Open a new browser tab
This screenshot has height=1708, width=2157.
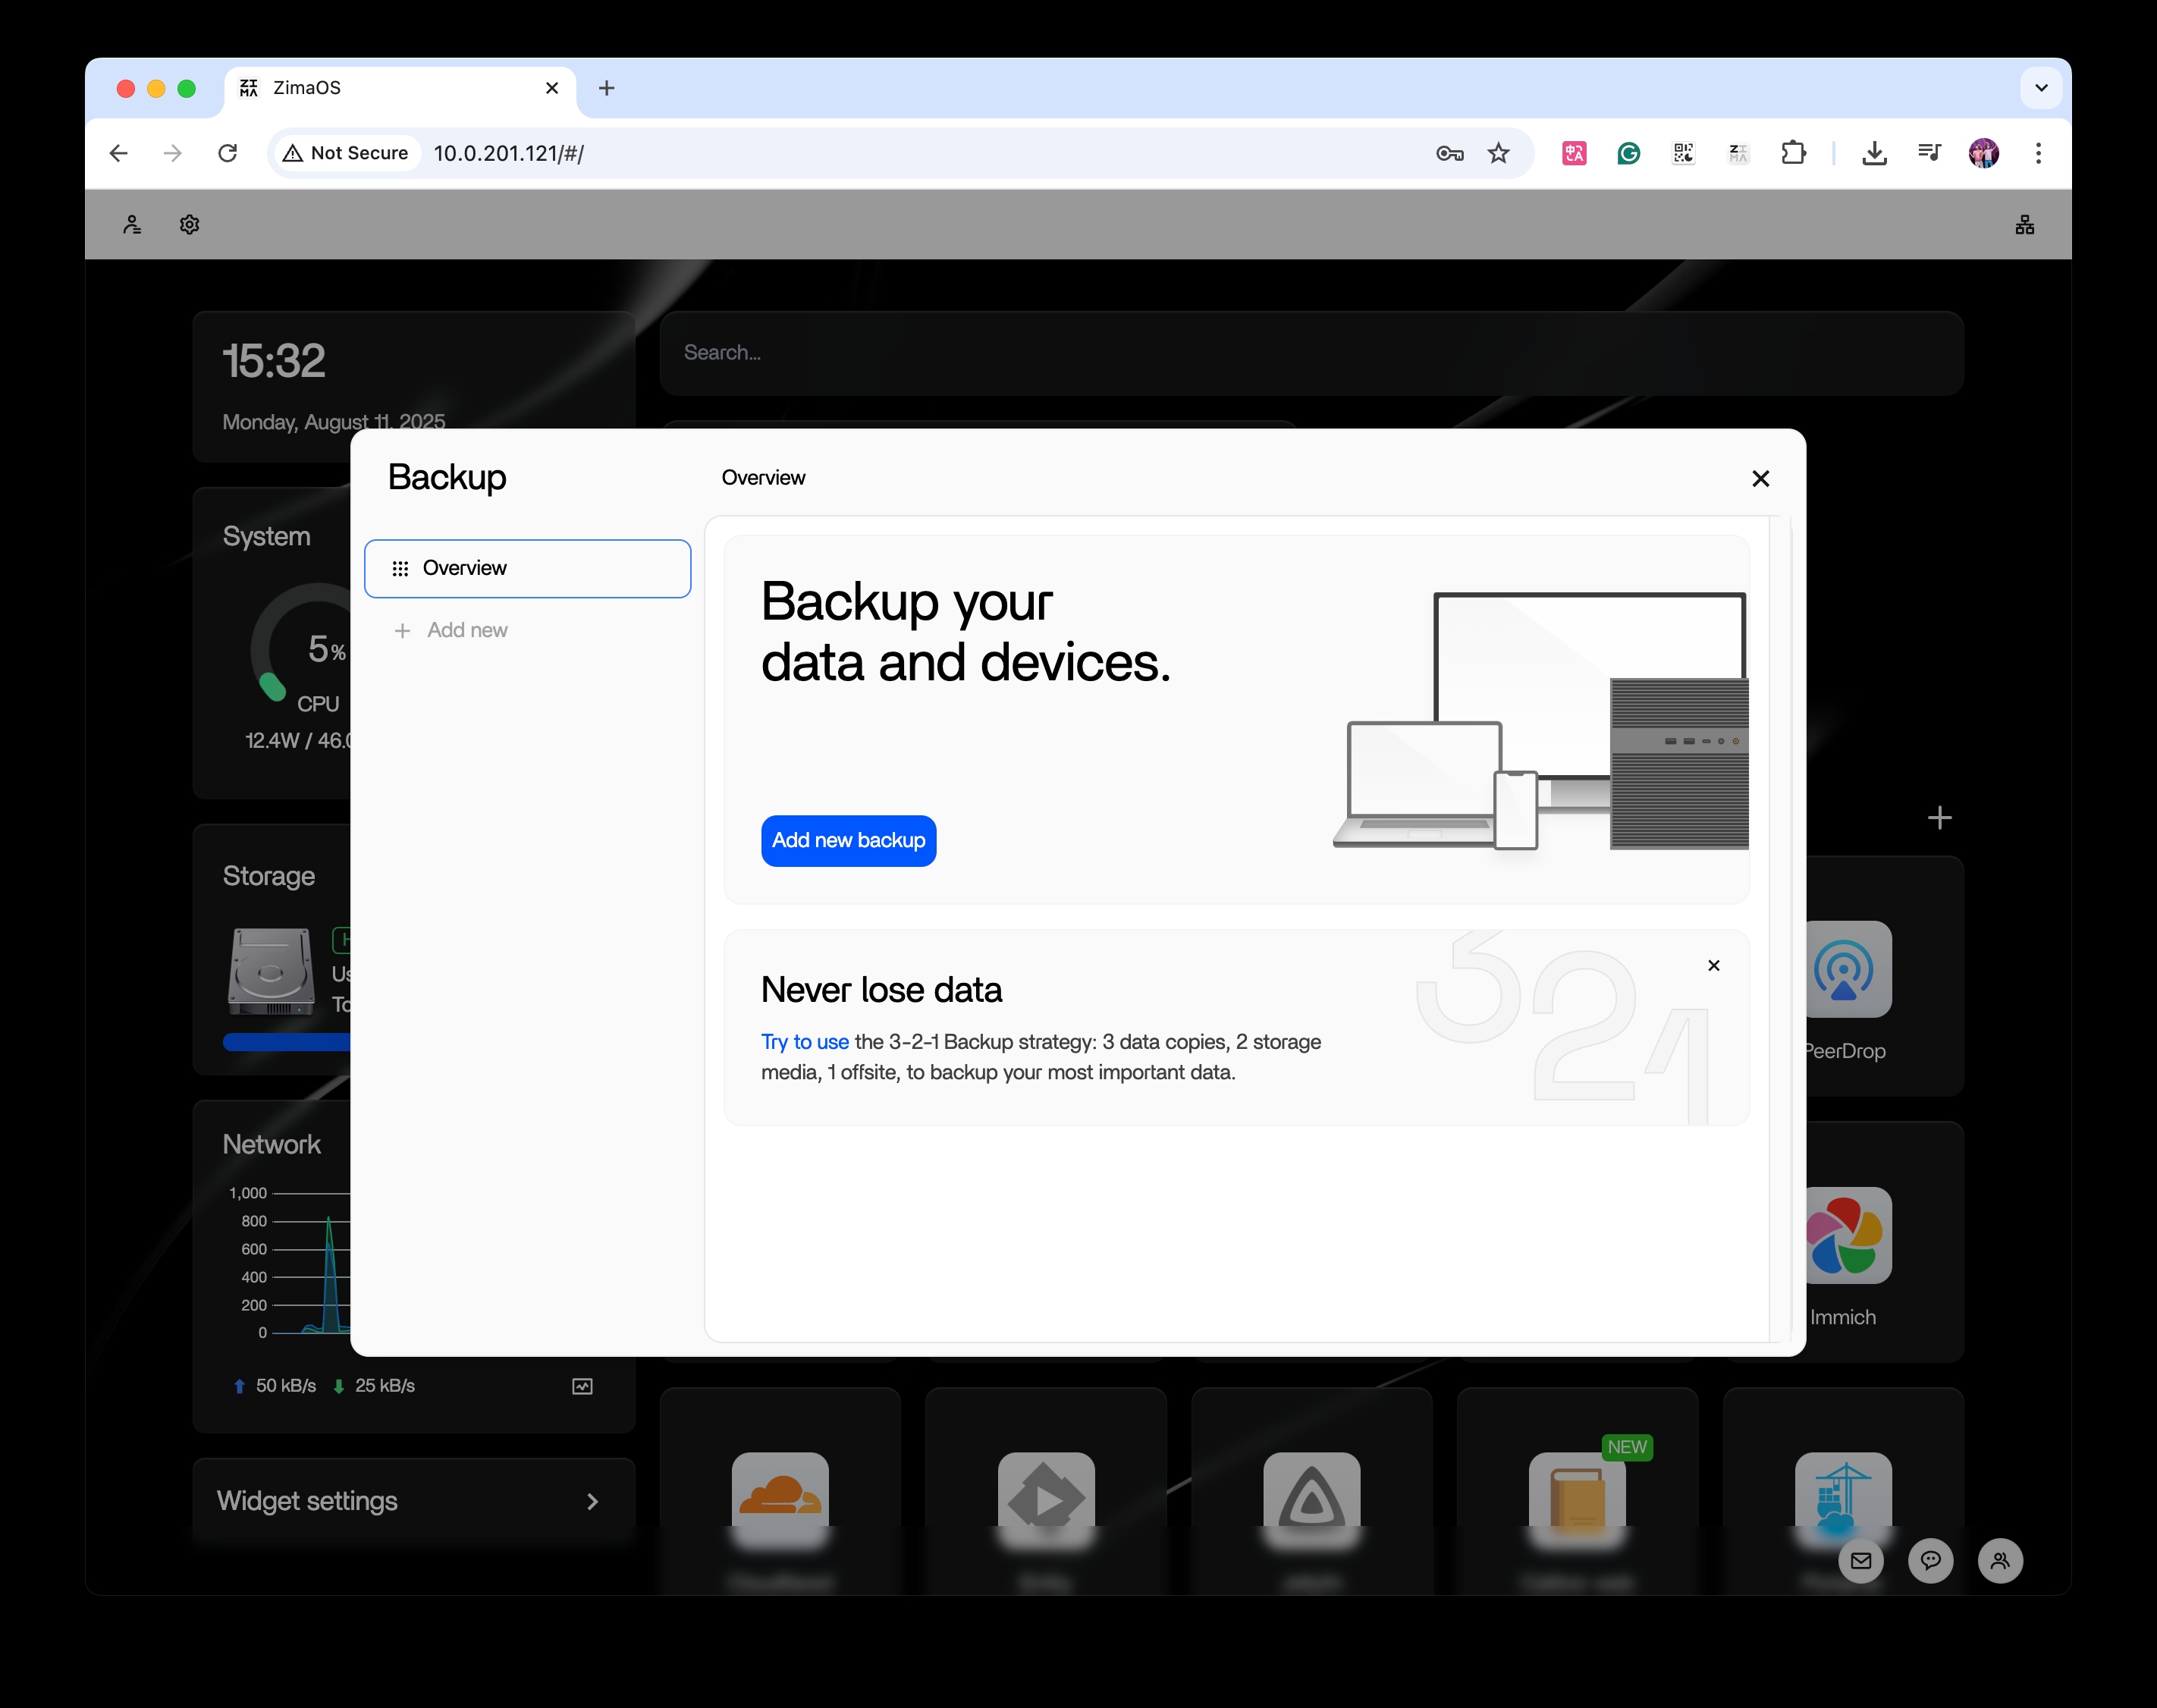point(606,88)
